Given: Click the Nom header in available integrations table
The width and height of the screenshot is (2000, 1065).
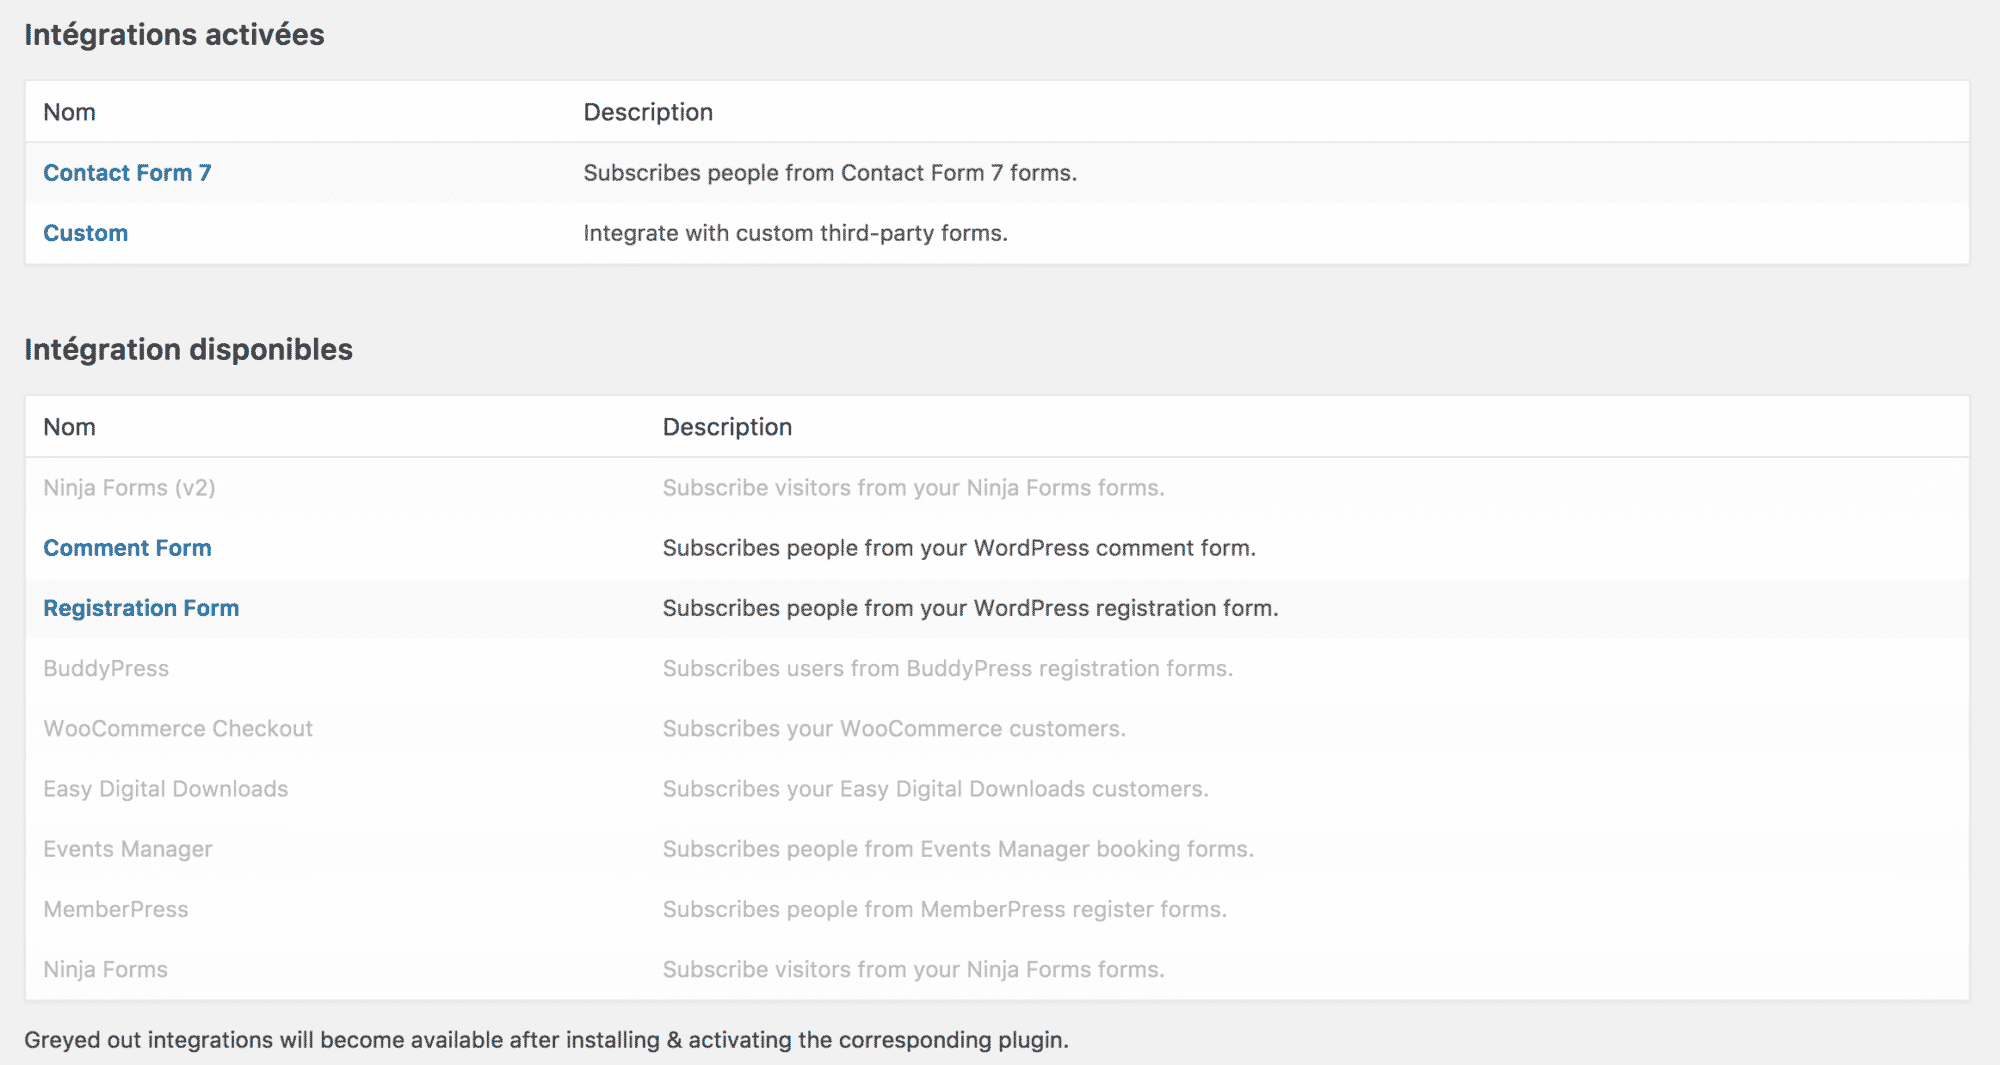Looking at the screenshot, I should 69,426.
